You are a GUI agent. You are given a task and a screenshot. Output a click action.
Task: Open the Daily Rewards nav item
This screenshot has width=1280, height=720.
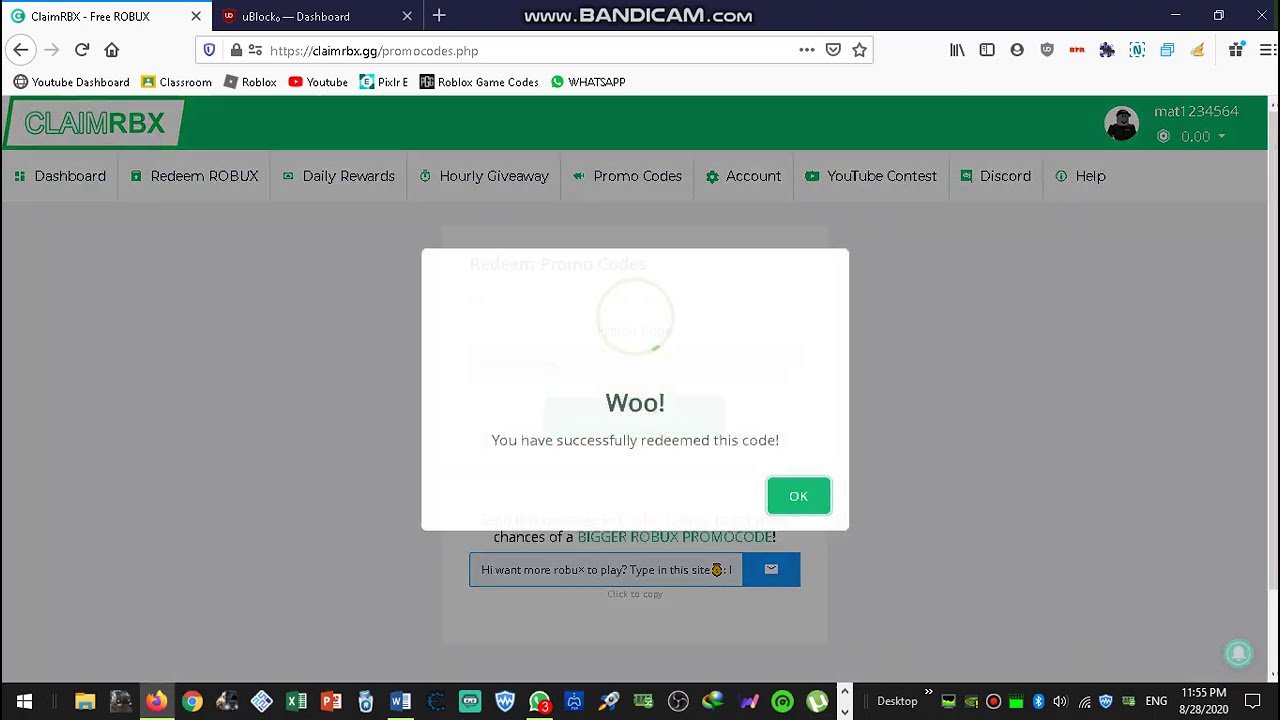(338, 176)
